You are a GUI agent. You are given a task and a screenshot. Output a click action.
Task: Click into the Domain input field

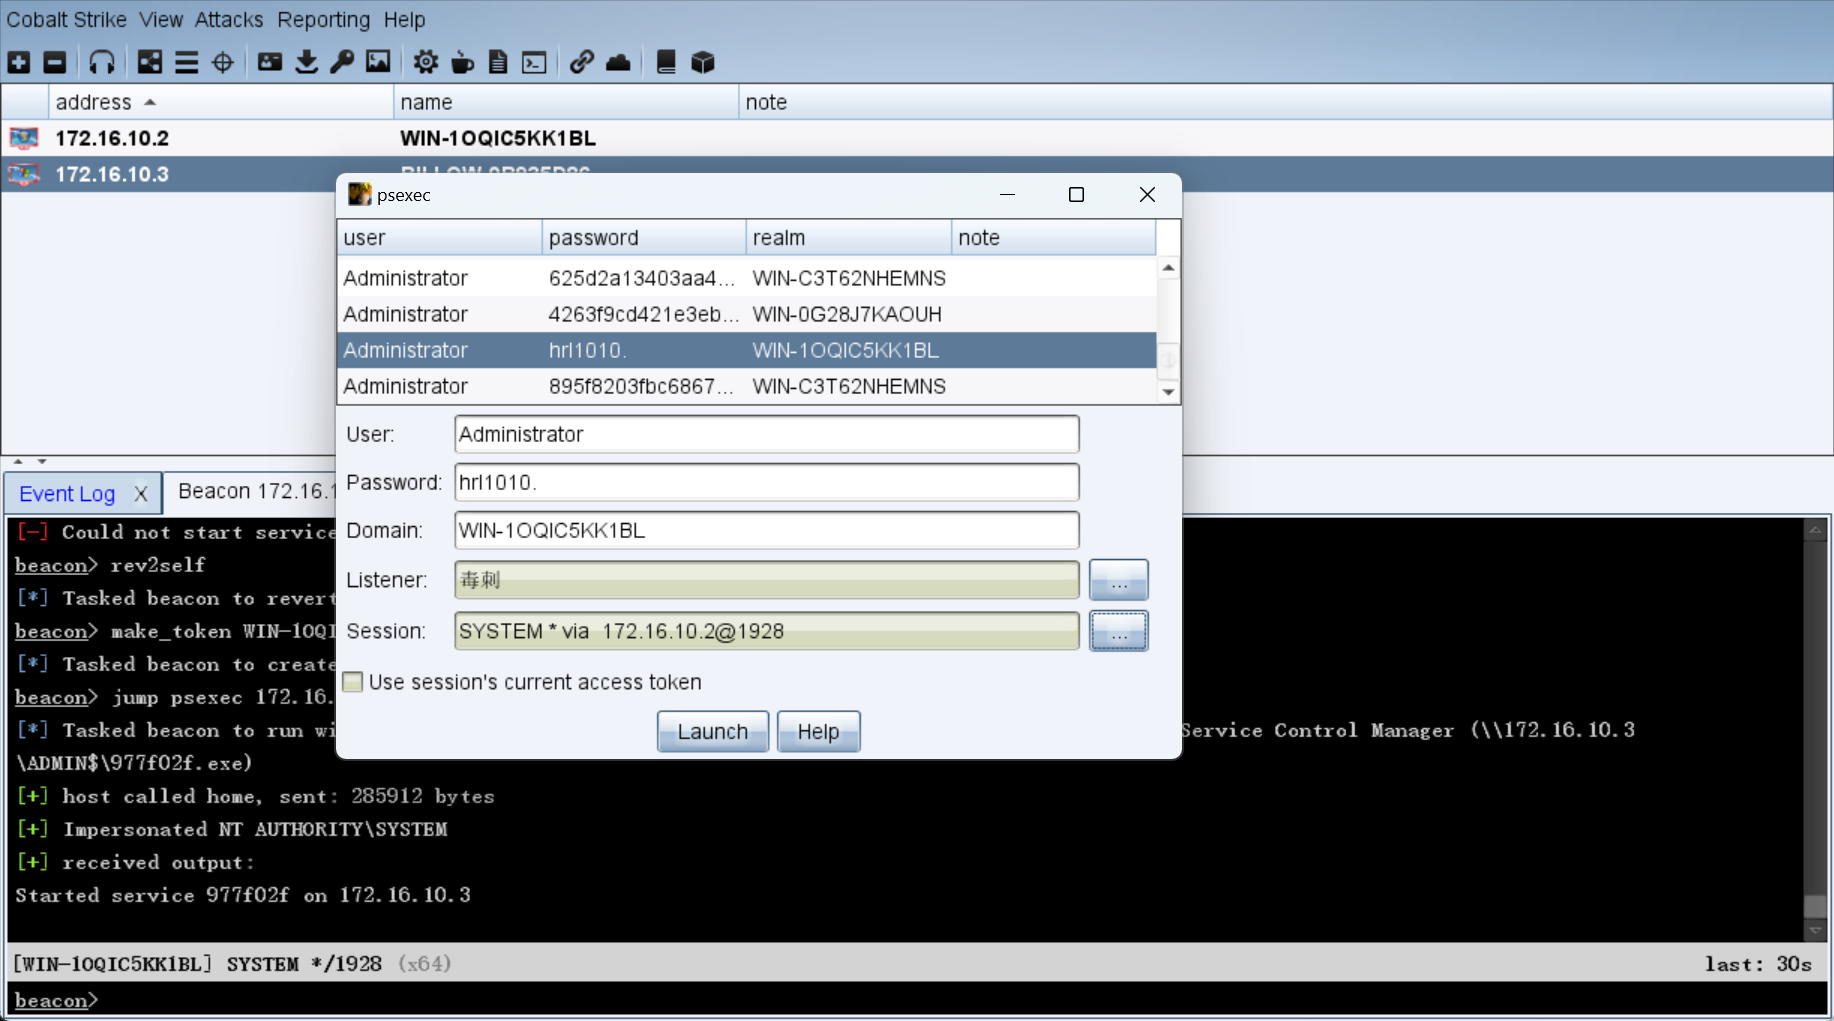[x=766, y=530]
